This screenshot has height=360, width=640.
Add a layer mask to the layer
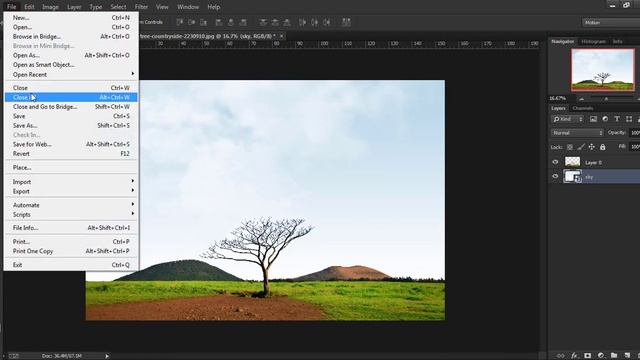587,356
